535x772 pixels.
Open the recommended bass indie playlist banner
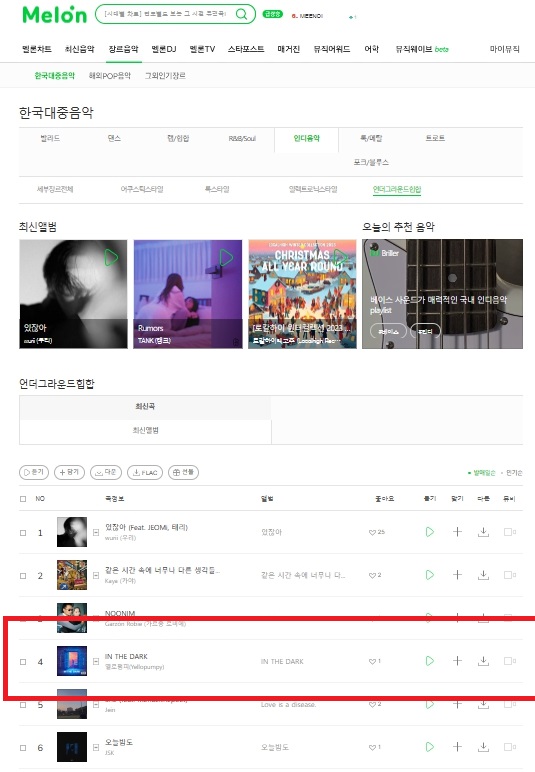point(442,294)
